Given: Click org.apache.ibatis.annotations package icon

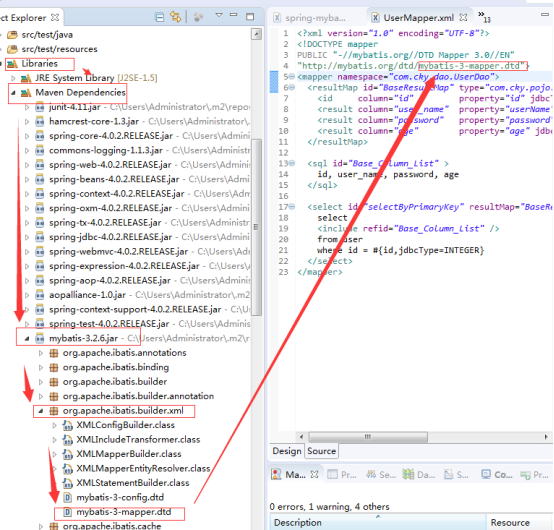Looking at the screenshot, I should coord(54,353).
